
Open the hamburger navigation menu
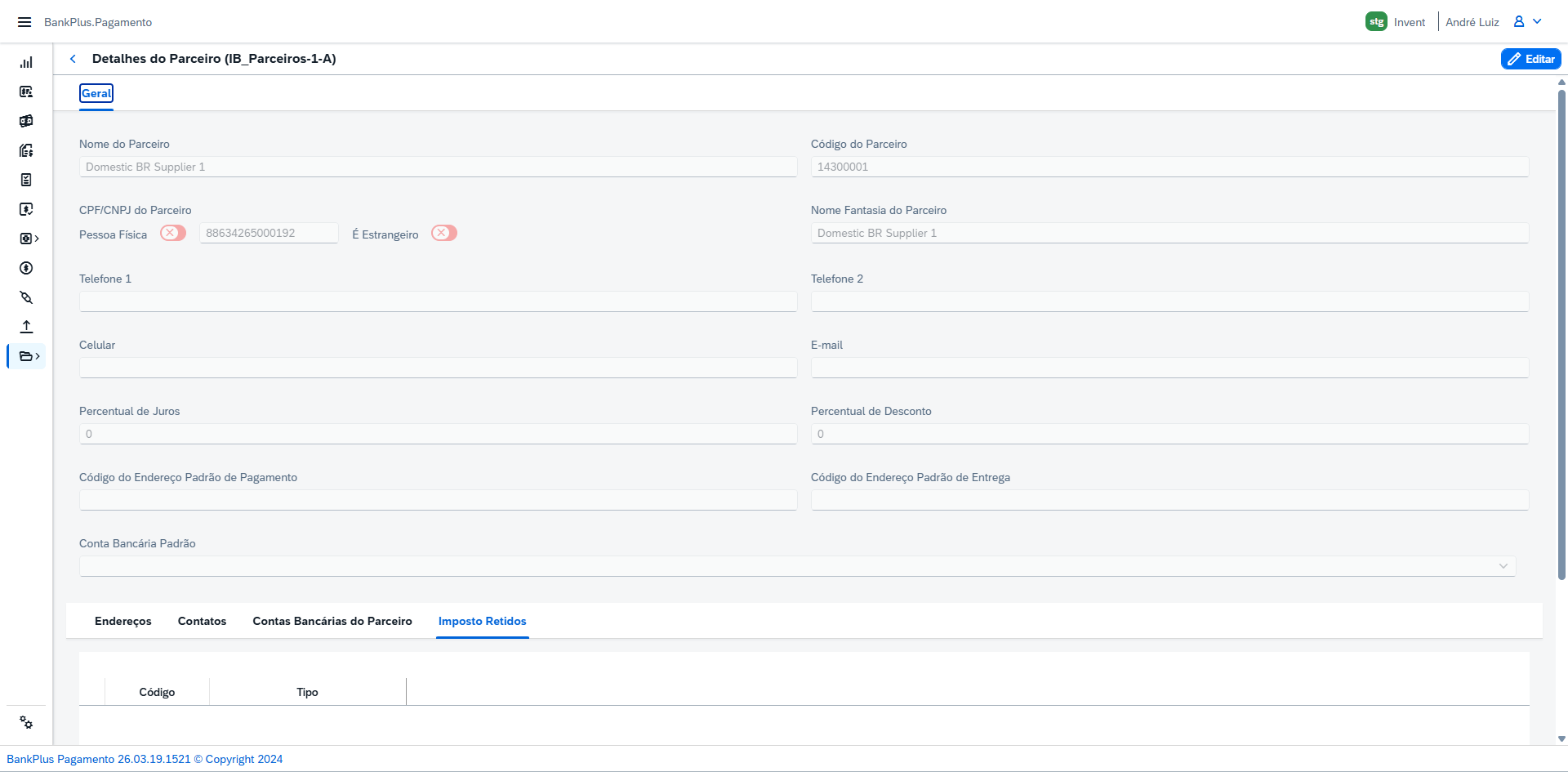25,22
